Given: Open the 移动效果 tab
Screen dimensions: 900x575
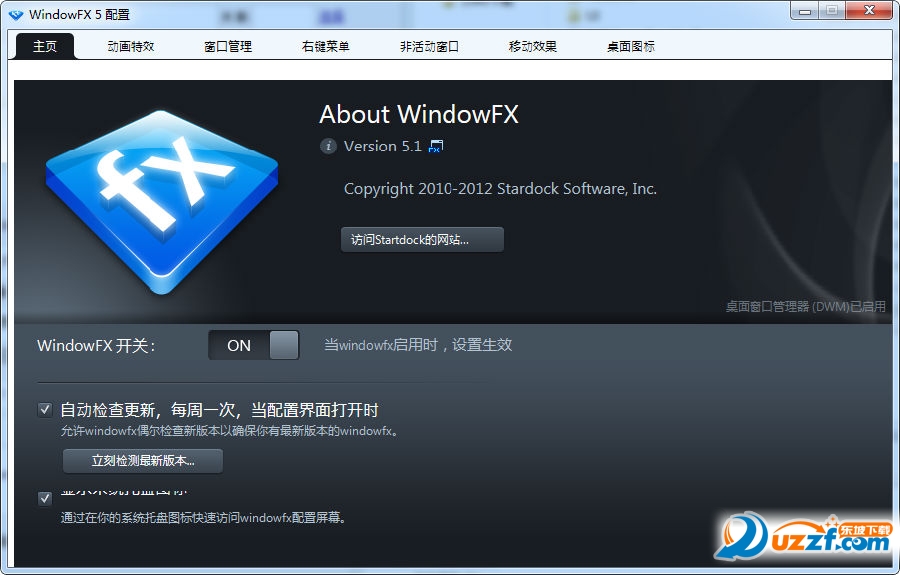Looking at the screenshot, I should point(533,46).
